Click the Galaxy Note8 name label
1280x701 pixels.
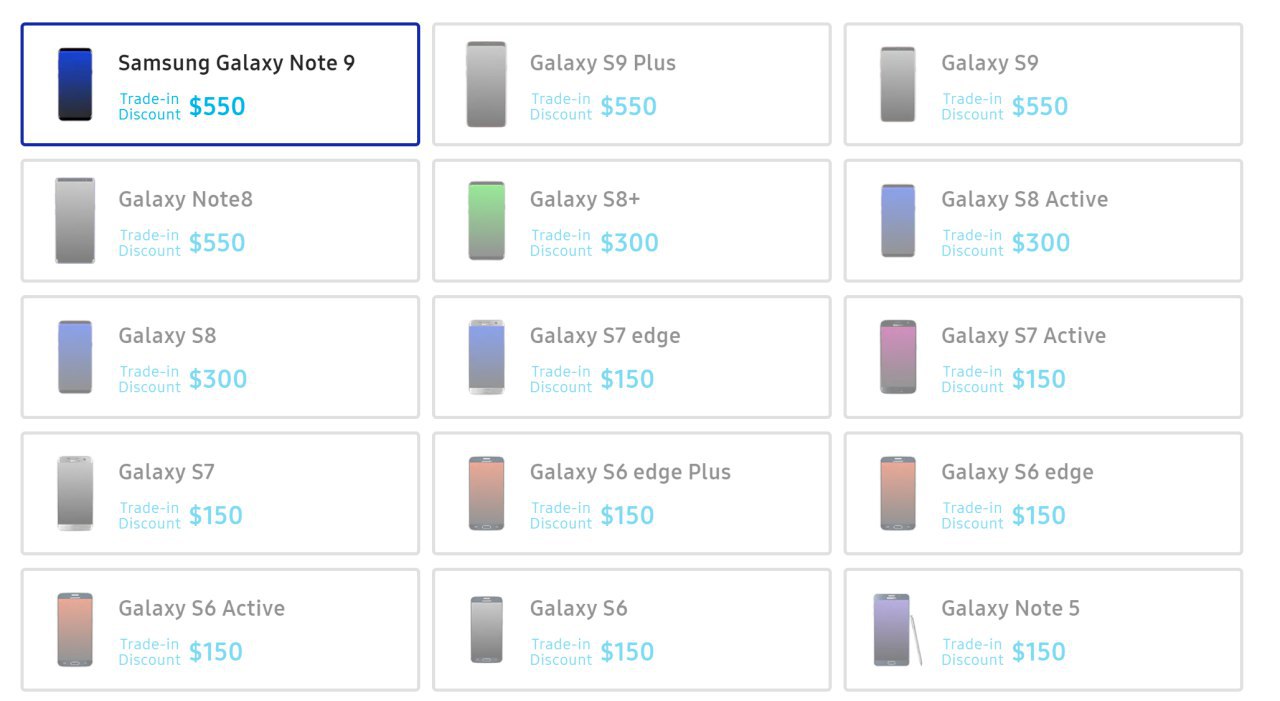pyautogui.click(x=185, y=199)
